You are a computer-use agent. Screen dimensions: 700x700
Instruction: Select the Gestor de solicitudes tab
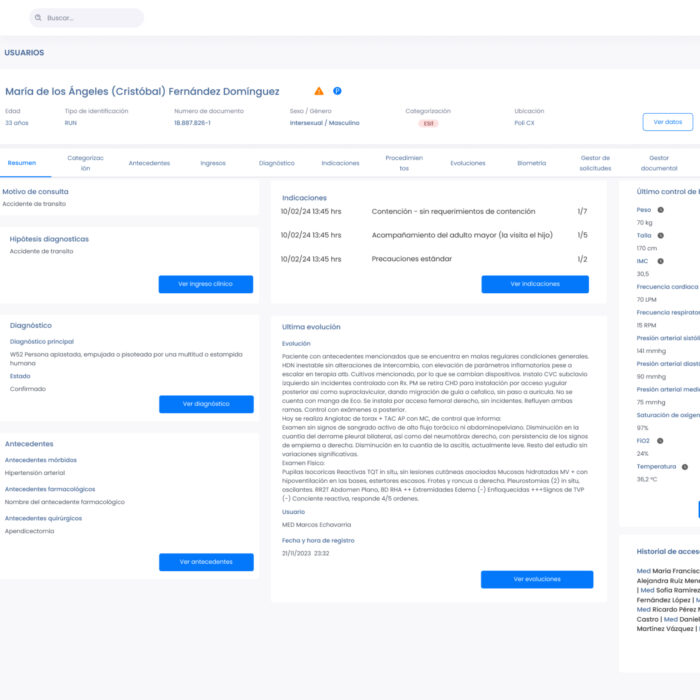(595, 163)
